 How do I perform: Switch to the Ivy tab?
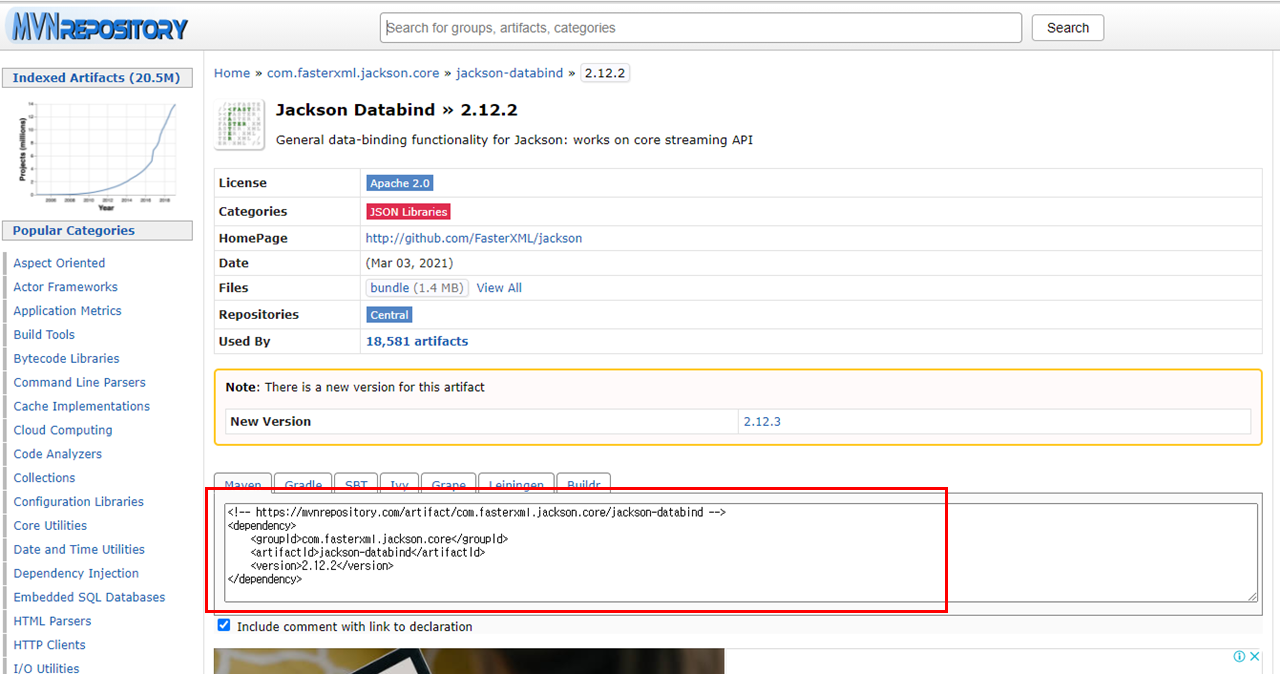pos(399,483)
